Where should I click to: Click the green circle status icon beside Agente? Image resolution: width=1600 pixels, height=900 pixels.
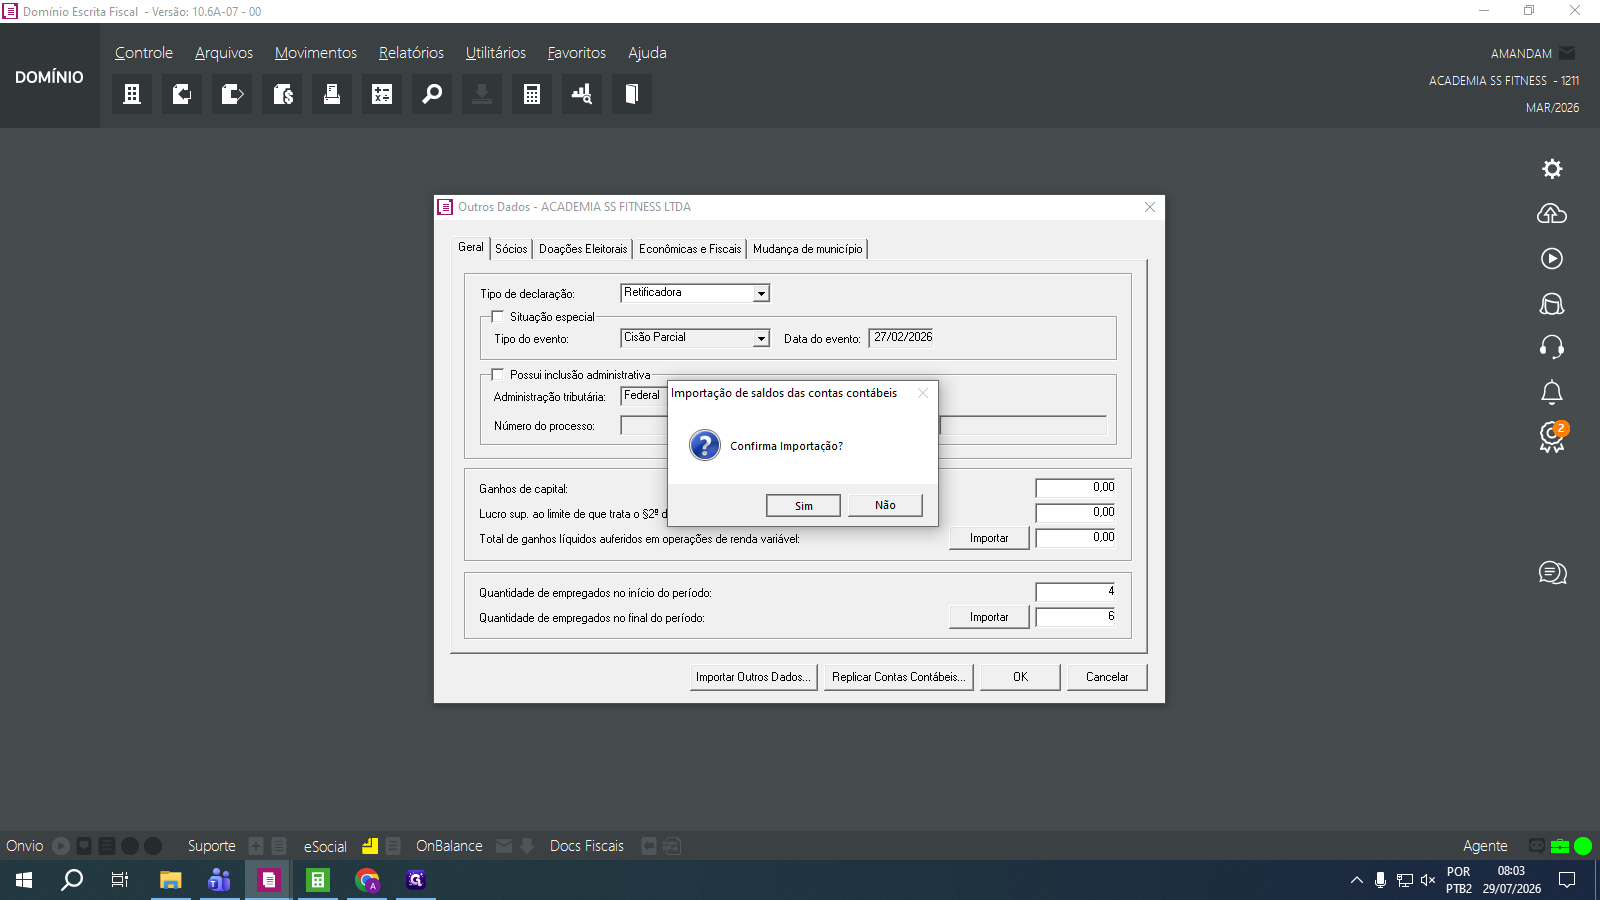1583,846
